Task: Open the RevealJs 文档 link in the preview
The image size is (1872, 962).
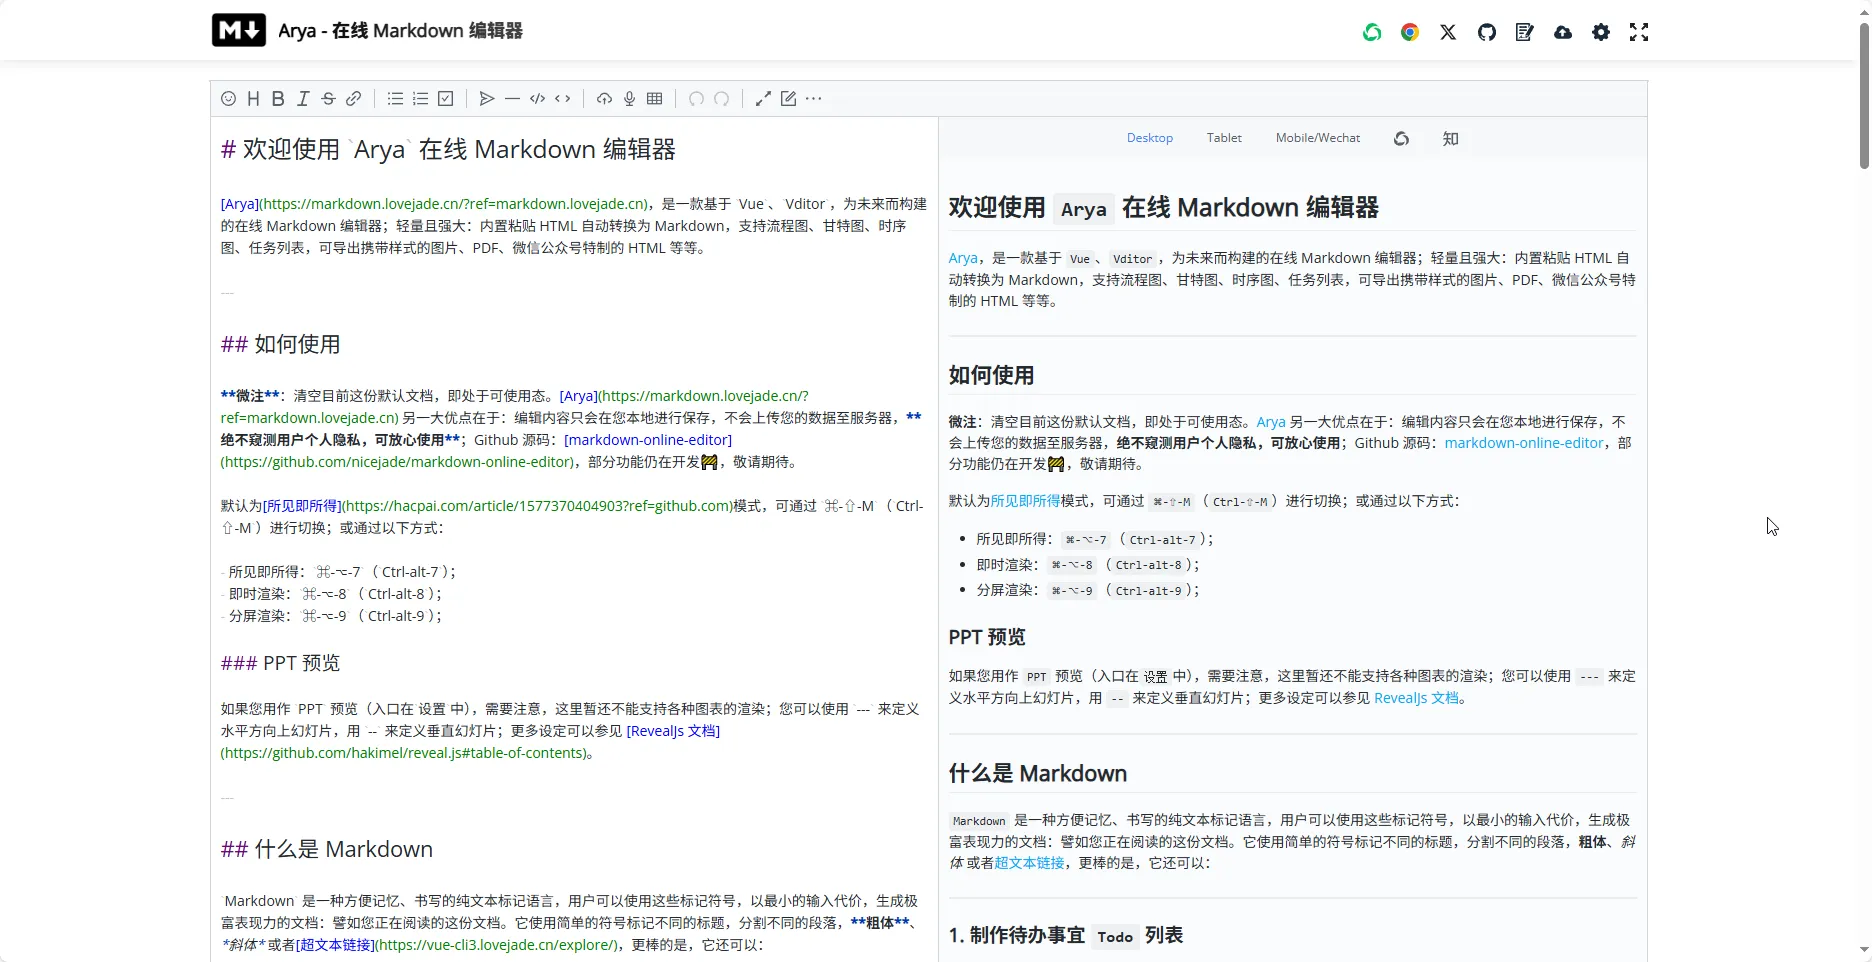Action: tap(1416, 698)
